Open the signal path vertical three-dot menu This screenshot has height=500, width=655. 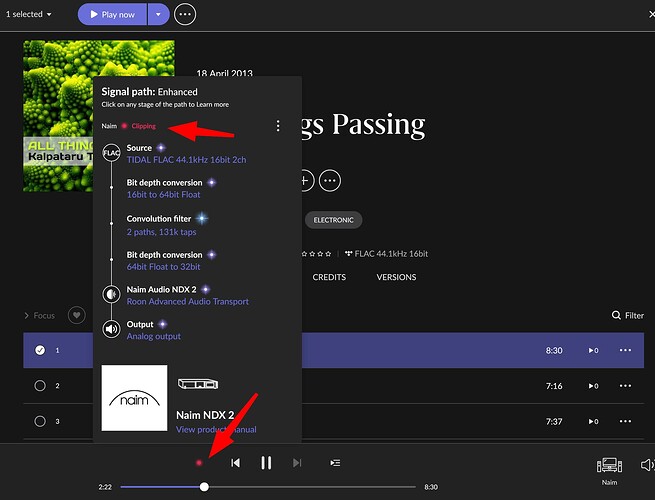[278, 126]
